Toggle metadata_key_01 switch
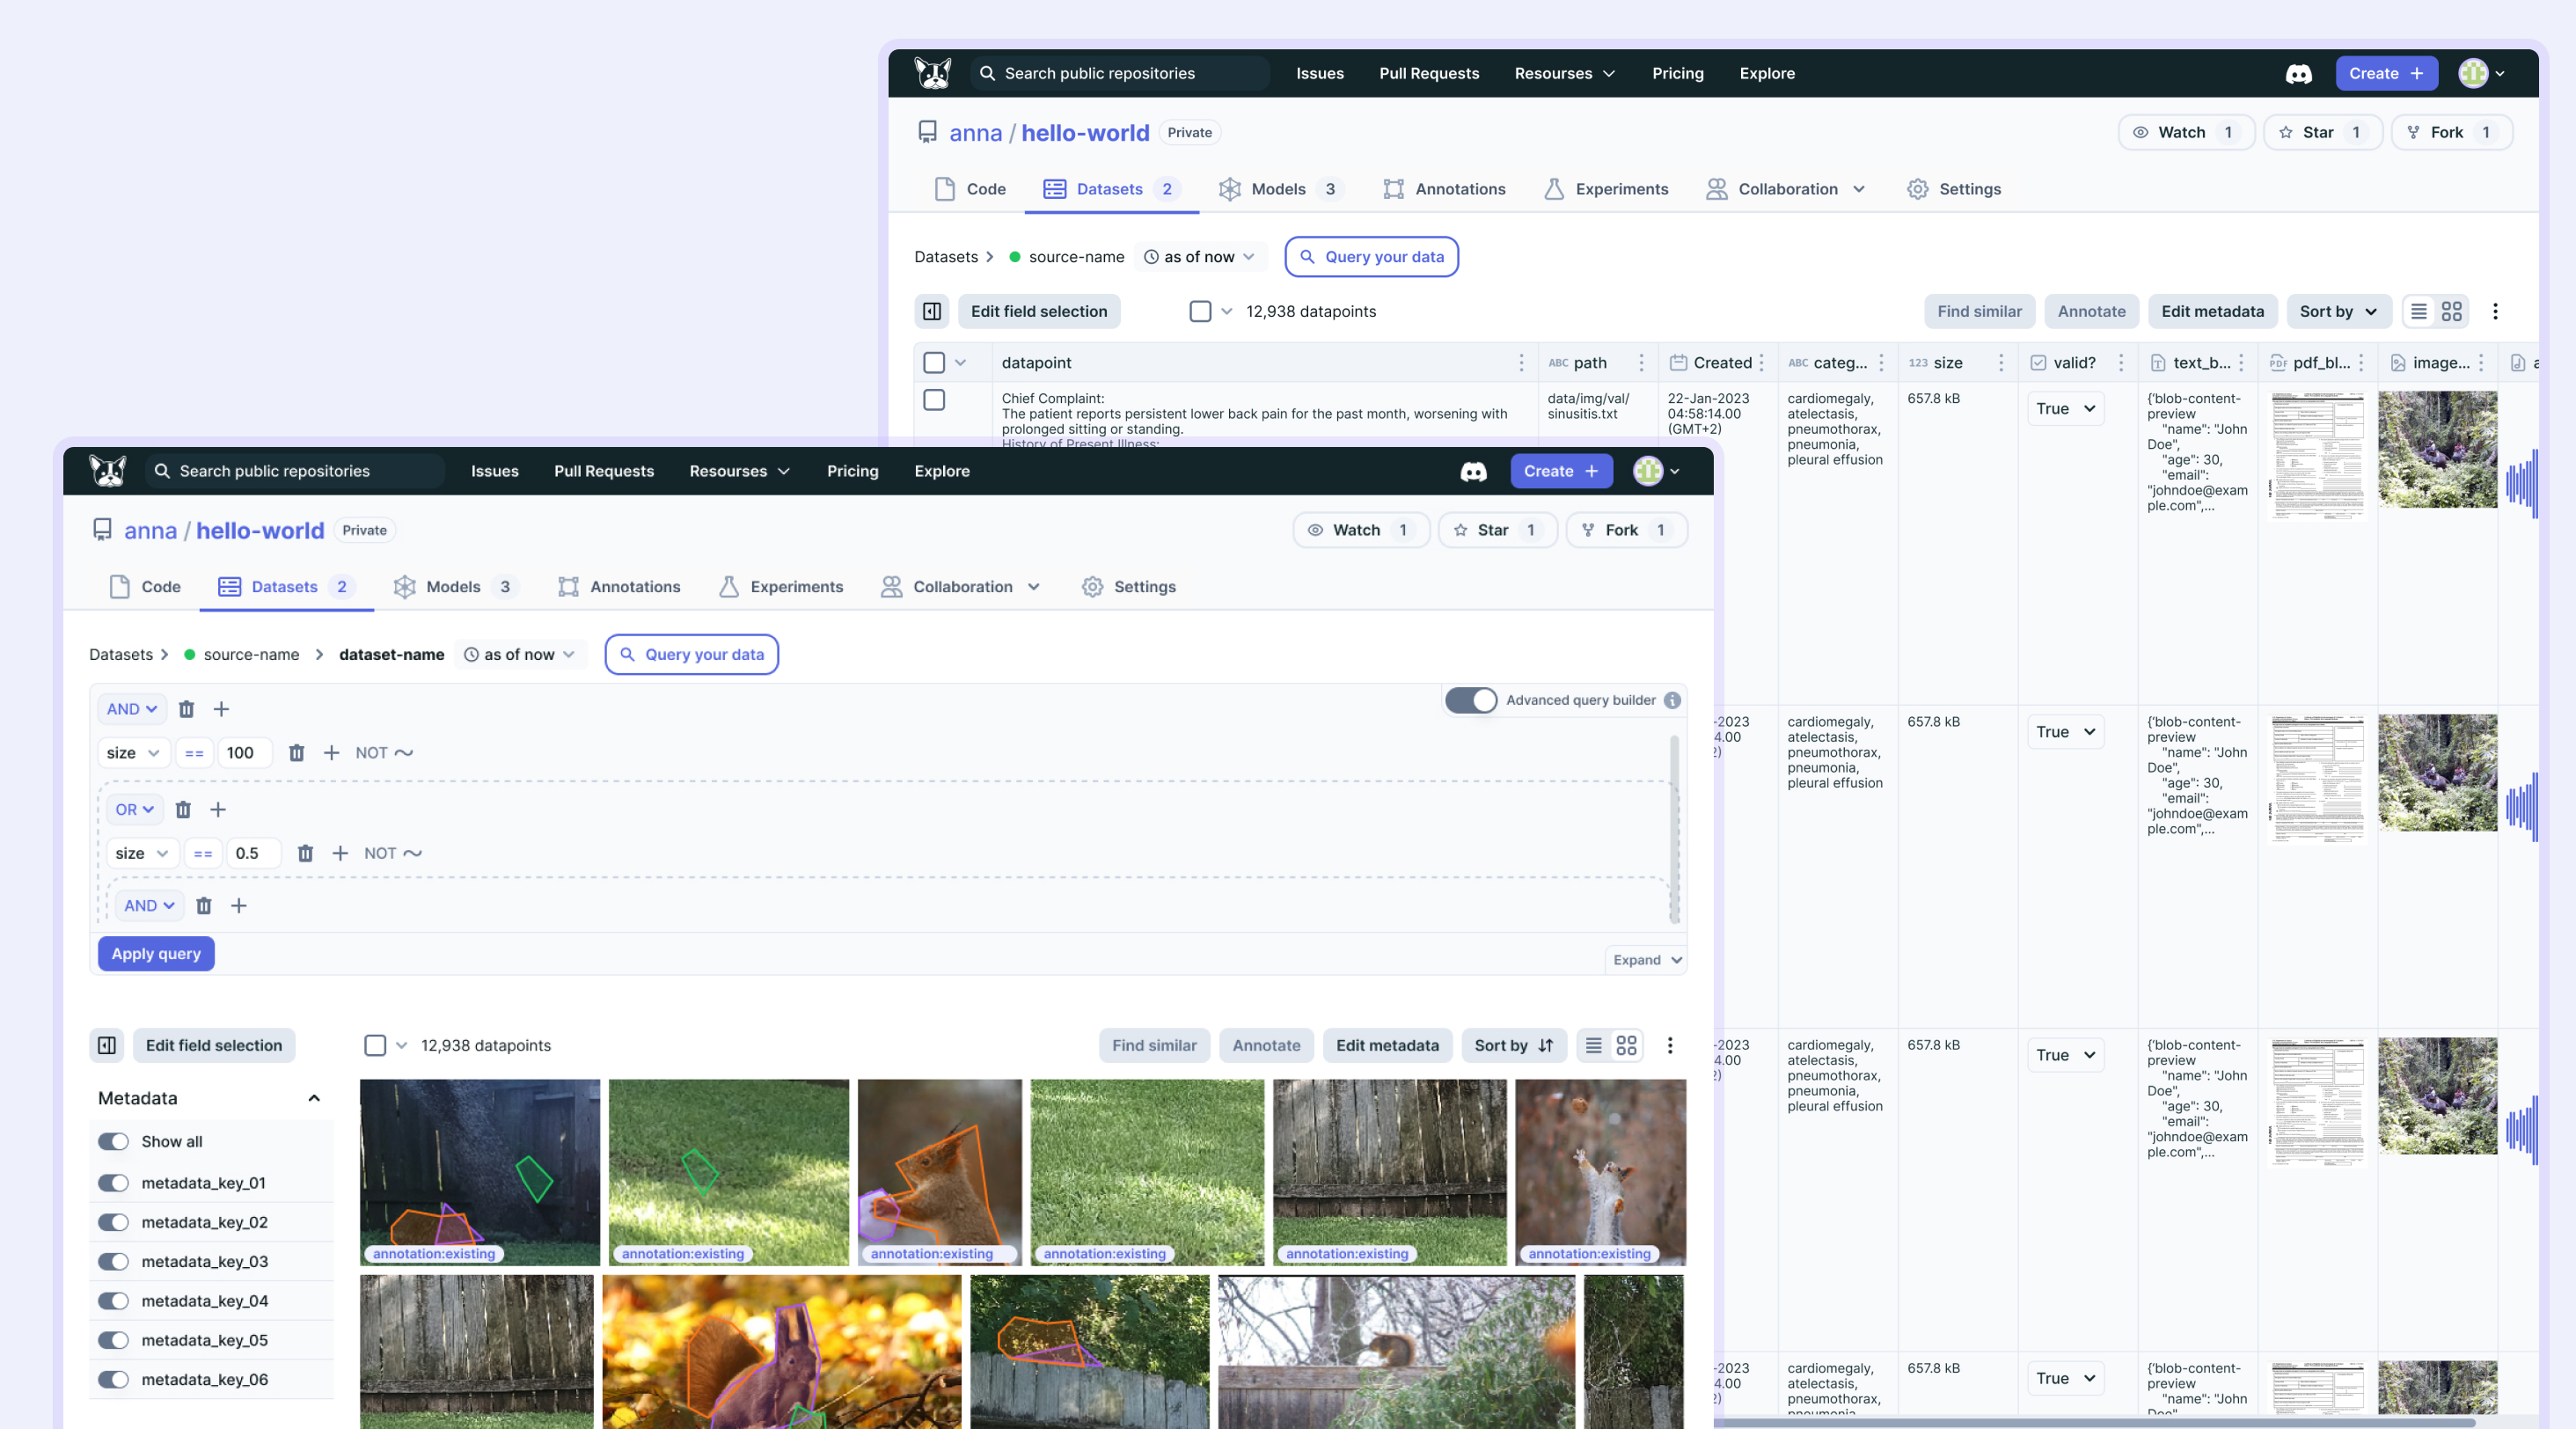This screenshot has height=1429, width=2576. 113,1183
